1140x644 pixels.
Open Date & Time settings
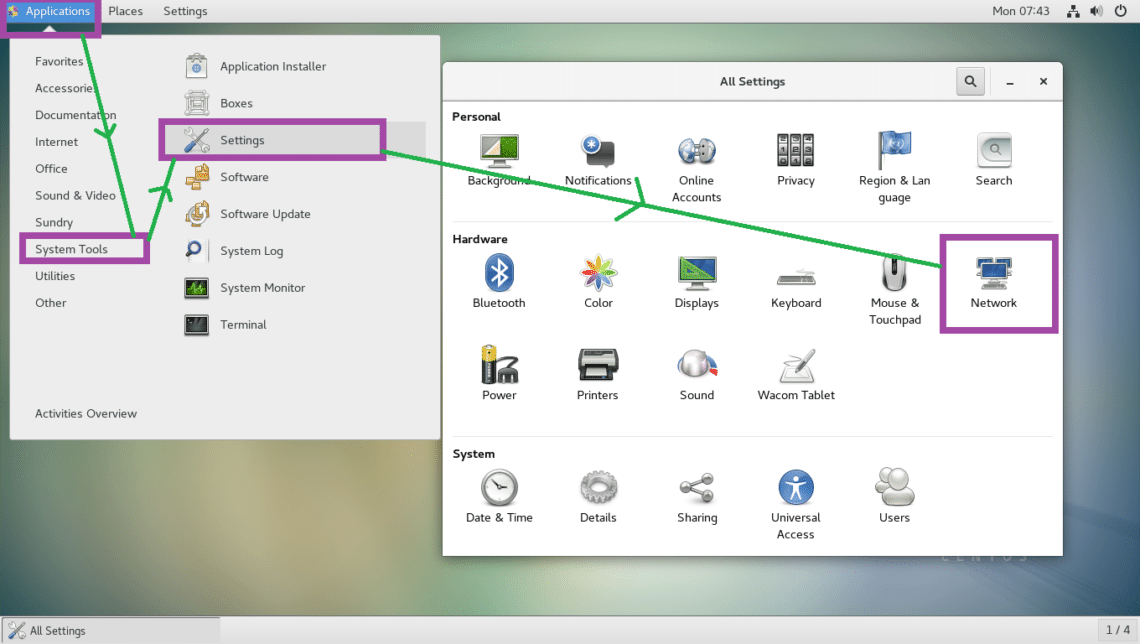[499, 497]
